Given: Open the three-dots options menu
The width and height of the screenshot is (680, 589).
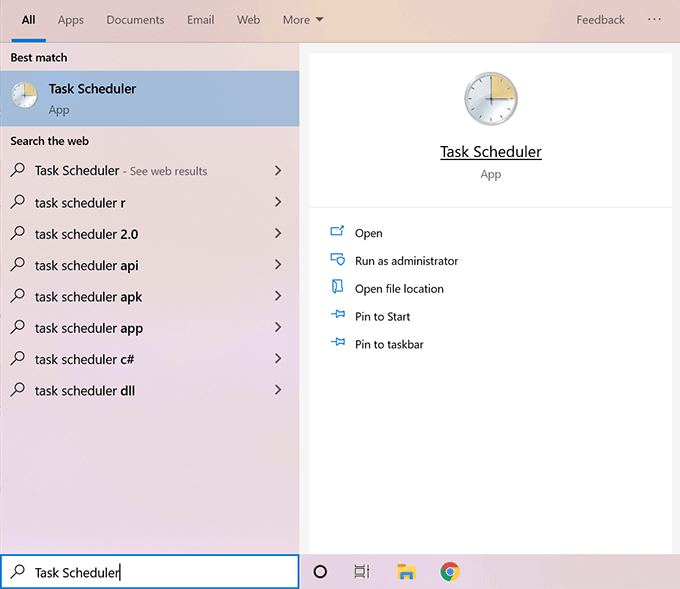Looking at the screenshot, I should (x=654, y=20).
